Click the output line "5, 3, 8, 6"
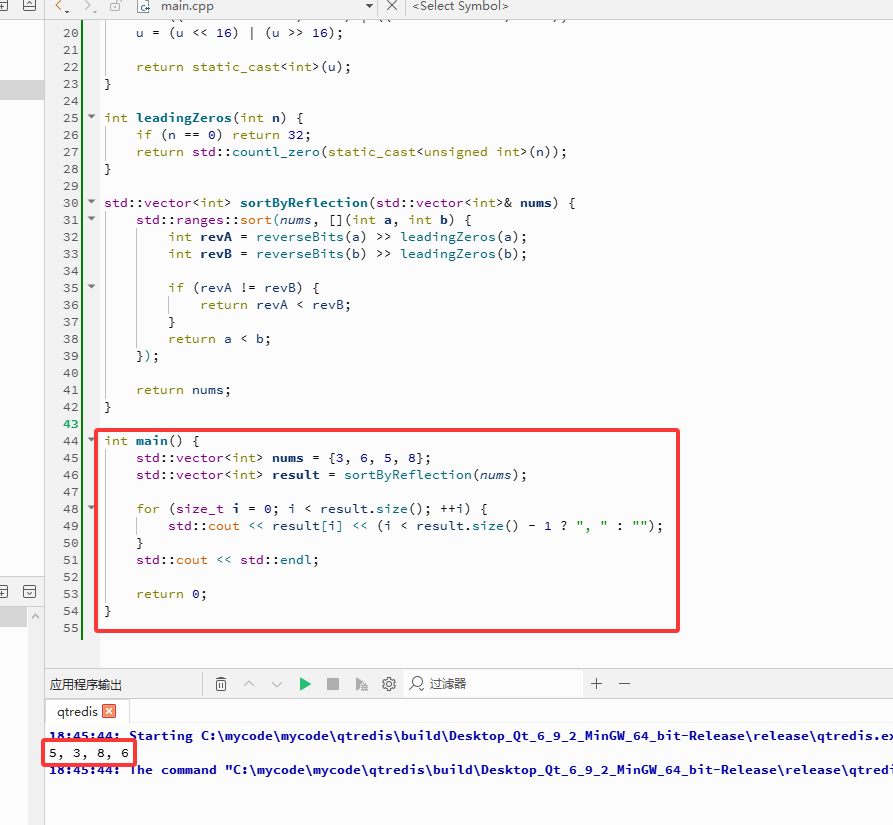 click(89, 753)
